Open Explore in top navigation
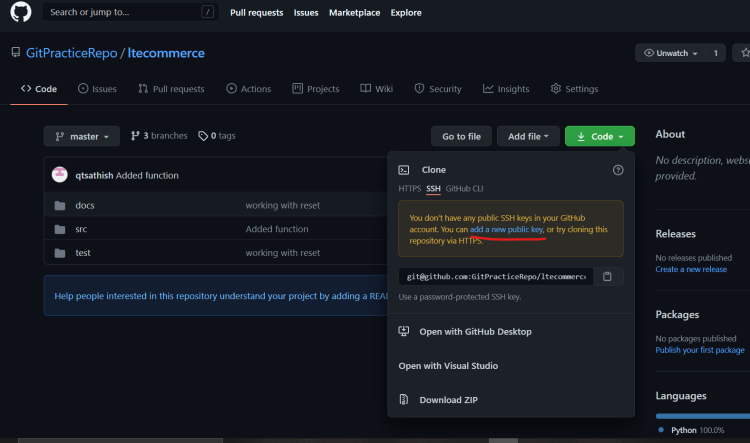This screenshot has width=750, height=443. [406, 13]
